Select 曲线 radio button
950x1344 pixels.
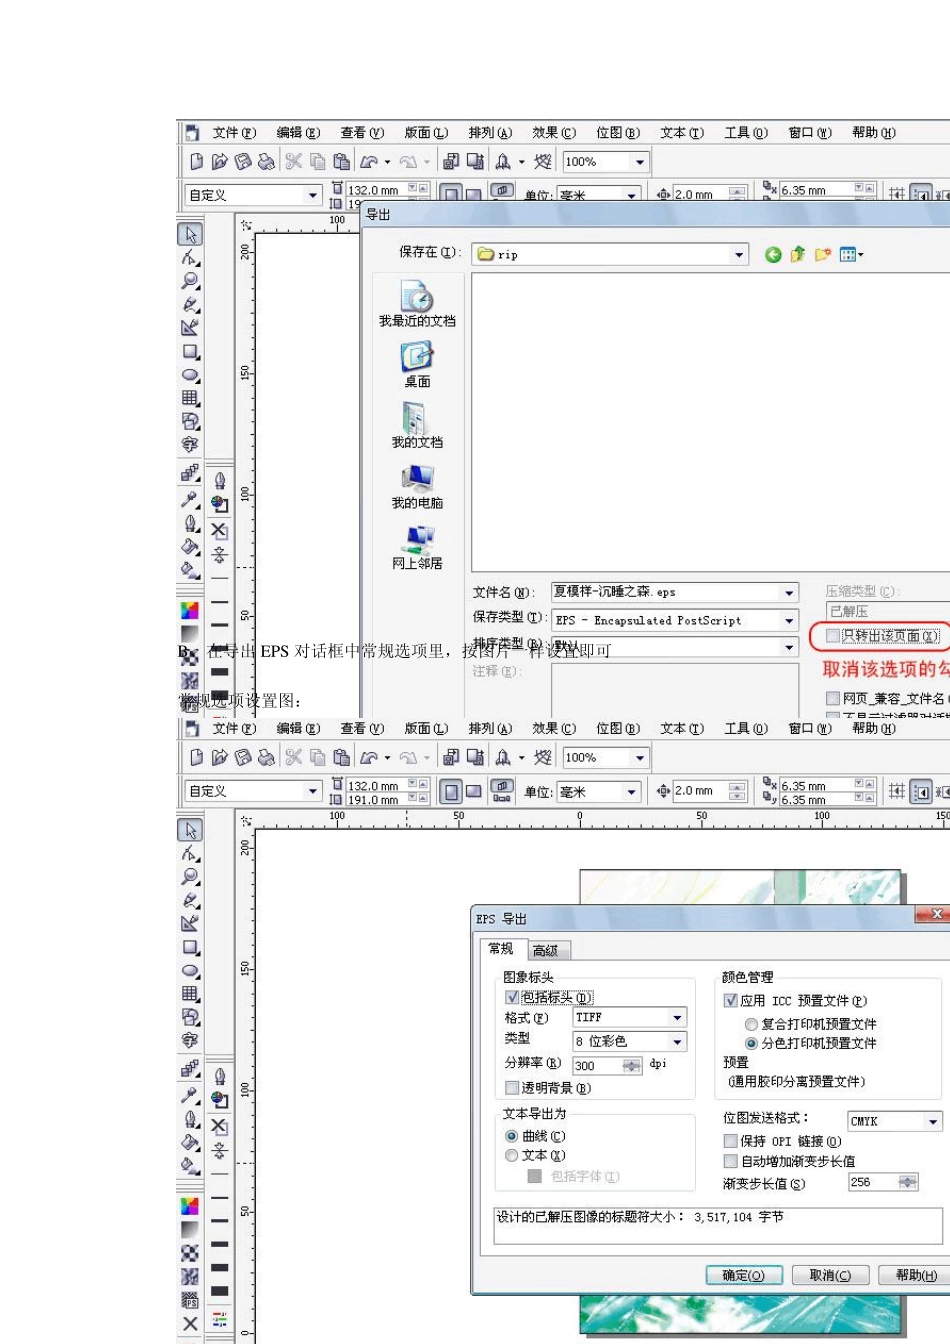coord(512,1136)
